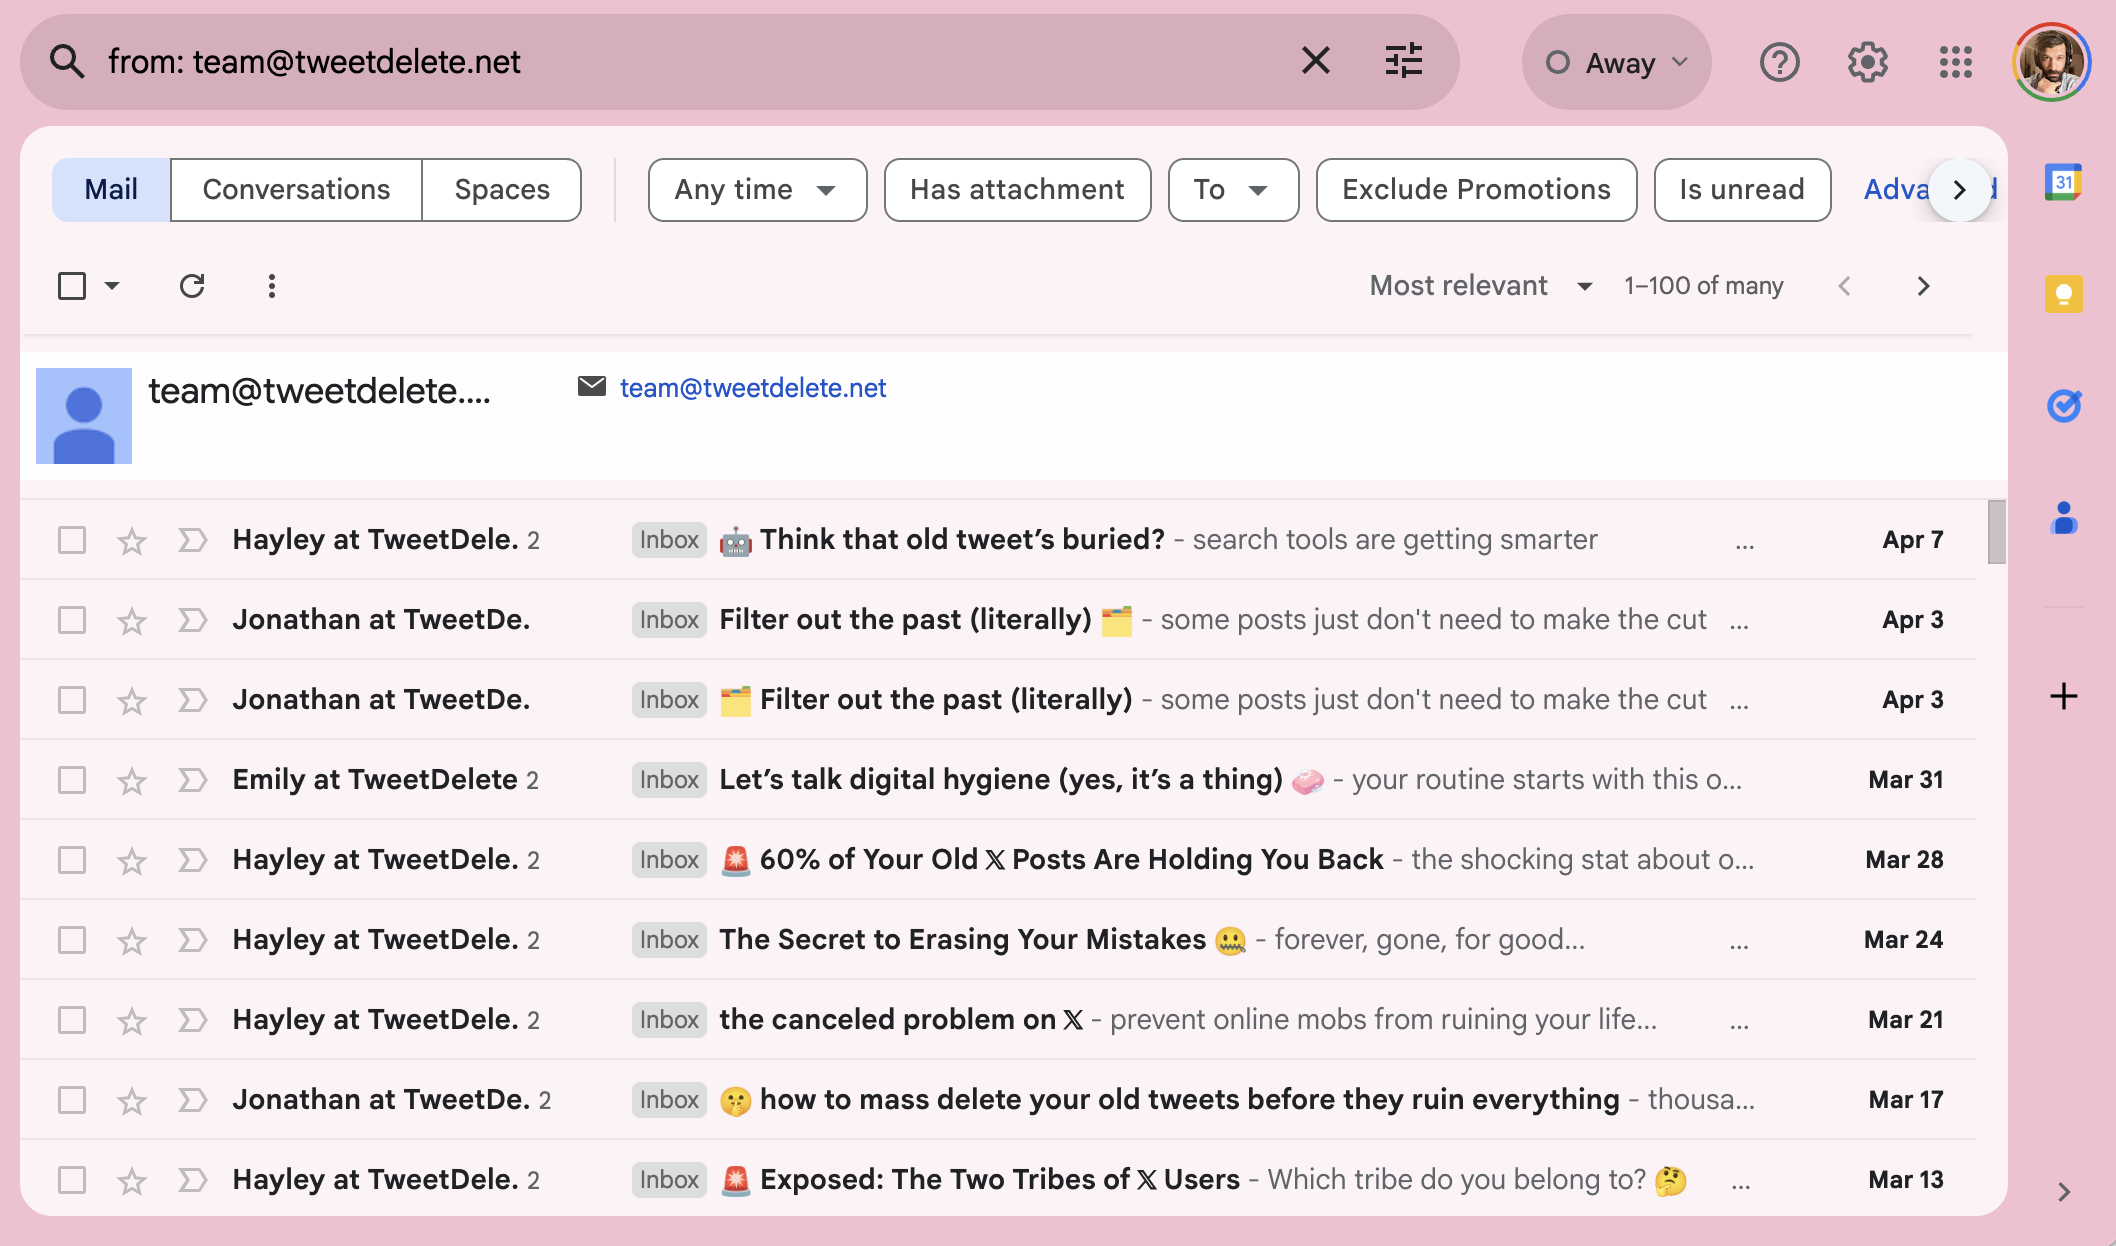Open the Most relevant sort dropdown
The height and width of the screenshot is (1246, 2116).
(1481, 286)
